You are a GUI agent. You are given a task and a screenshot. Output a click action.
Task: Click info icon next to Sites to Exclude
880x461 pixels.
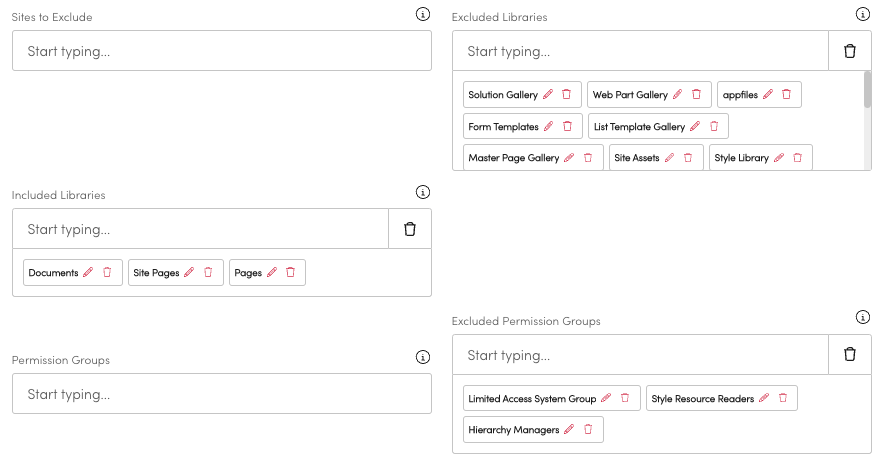(422, 14)
